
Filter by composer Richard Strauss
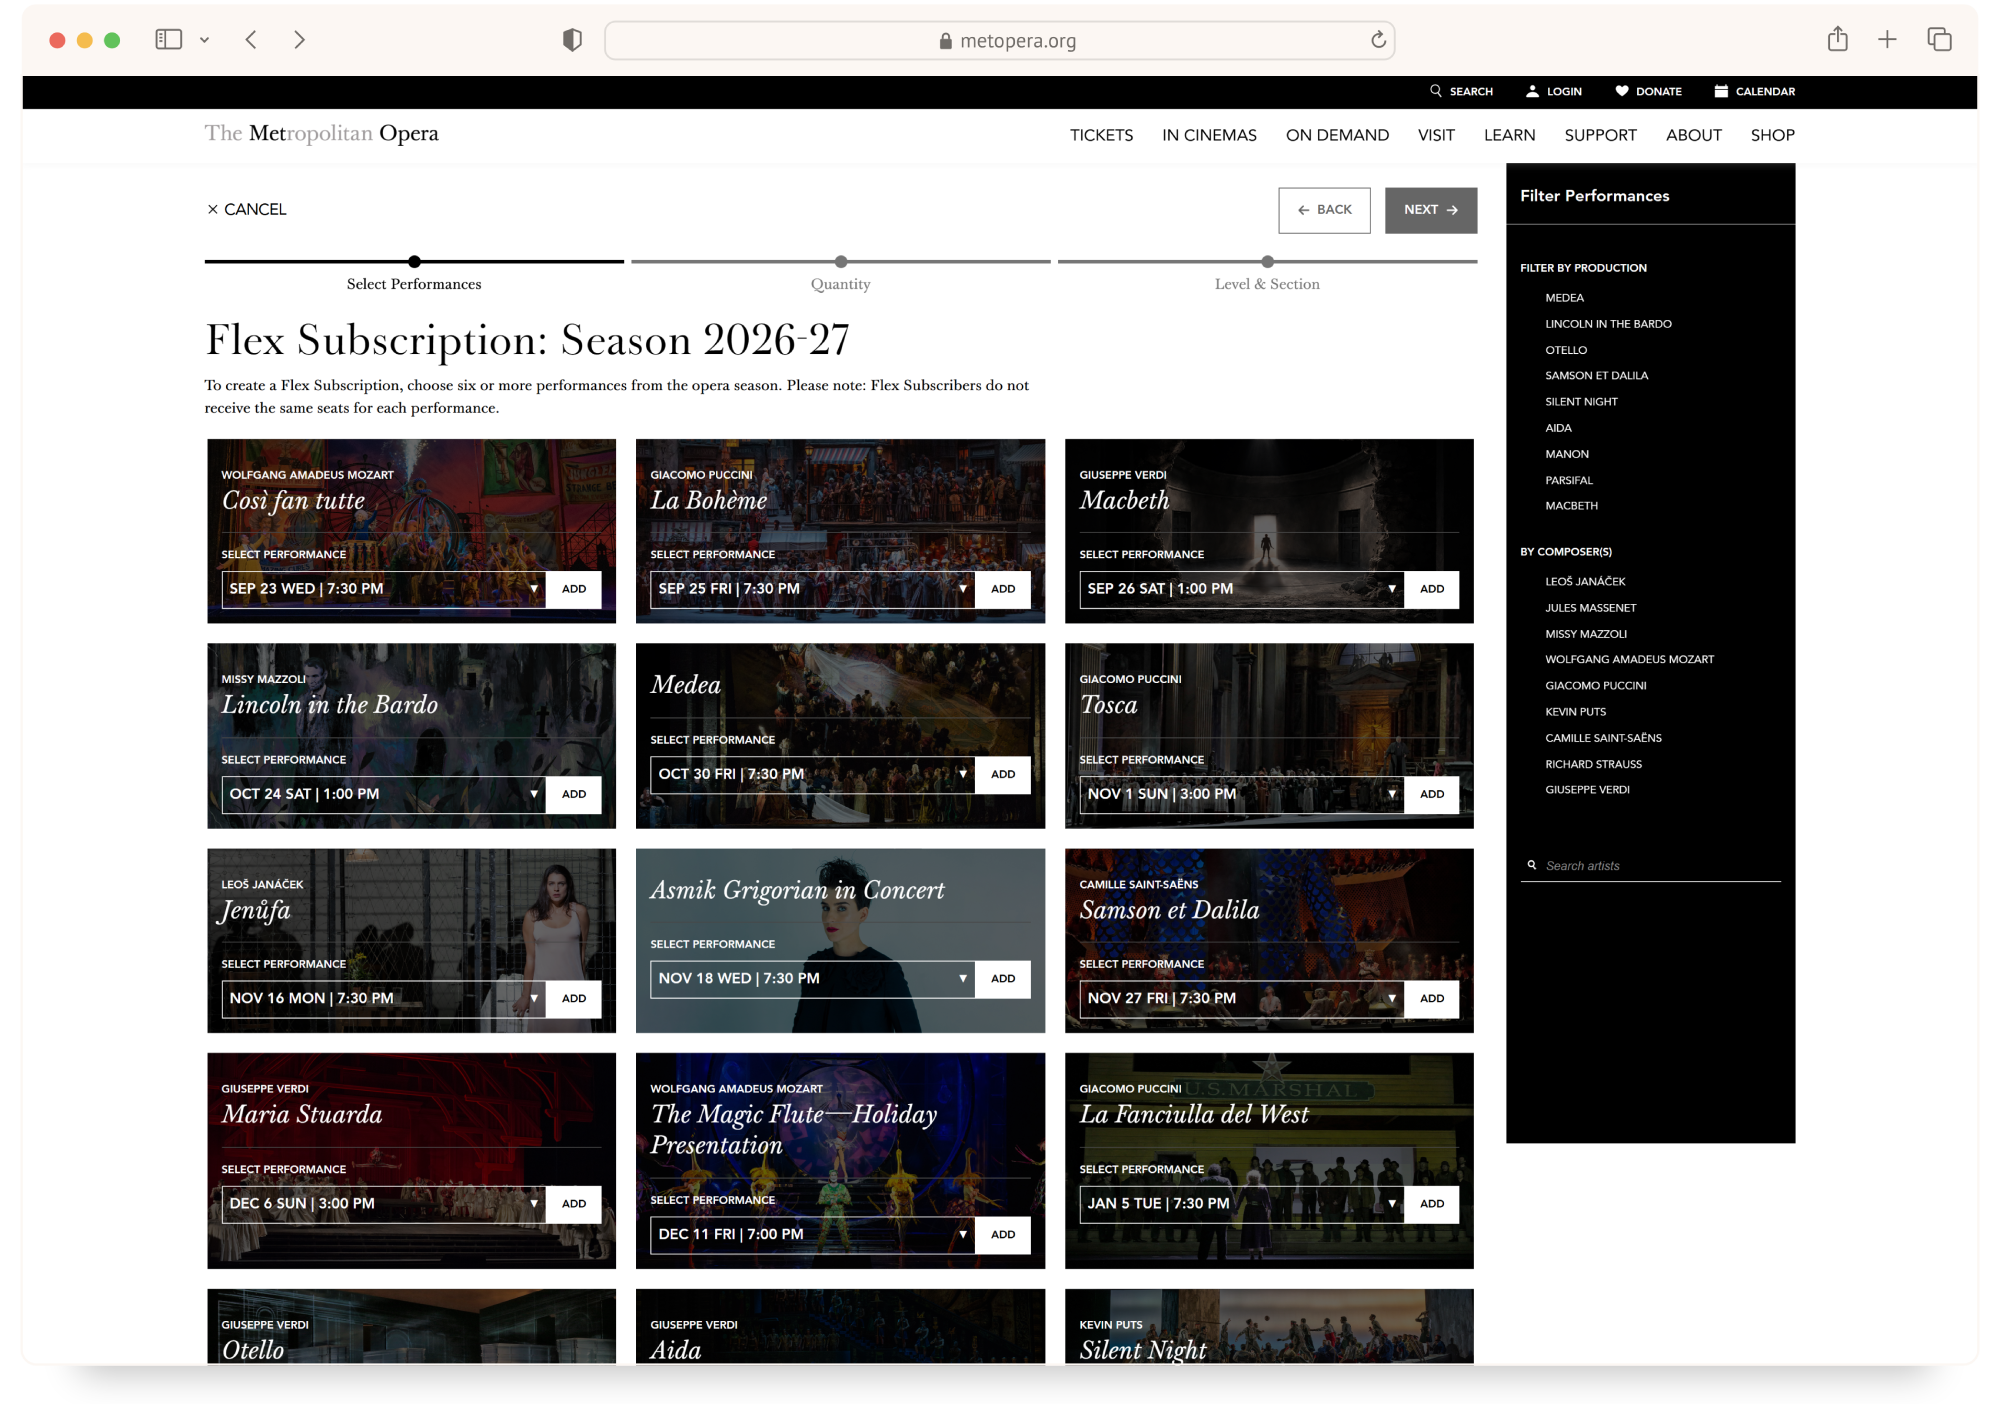[1593, 764]
